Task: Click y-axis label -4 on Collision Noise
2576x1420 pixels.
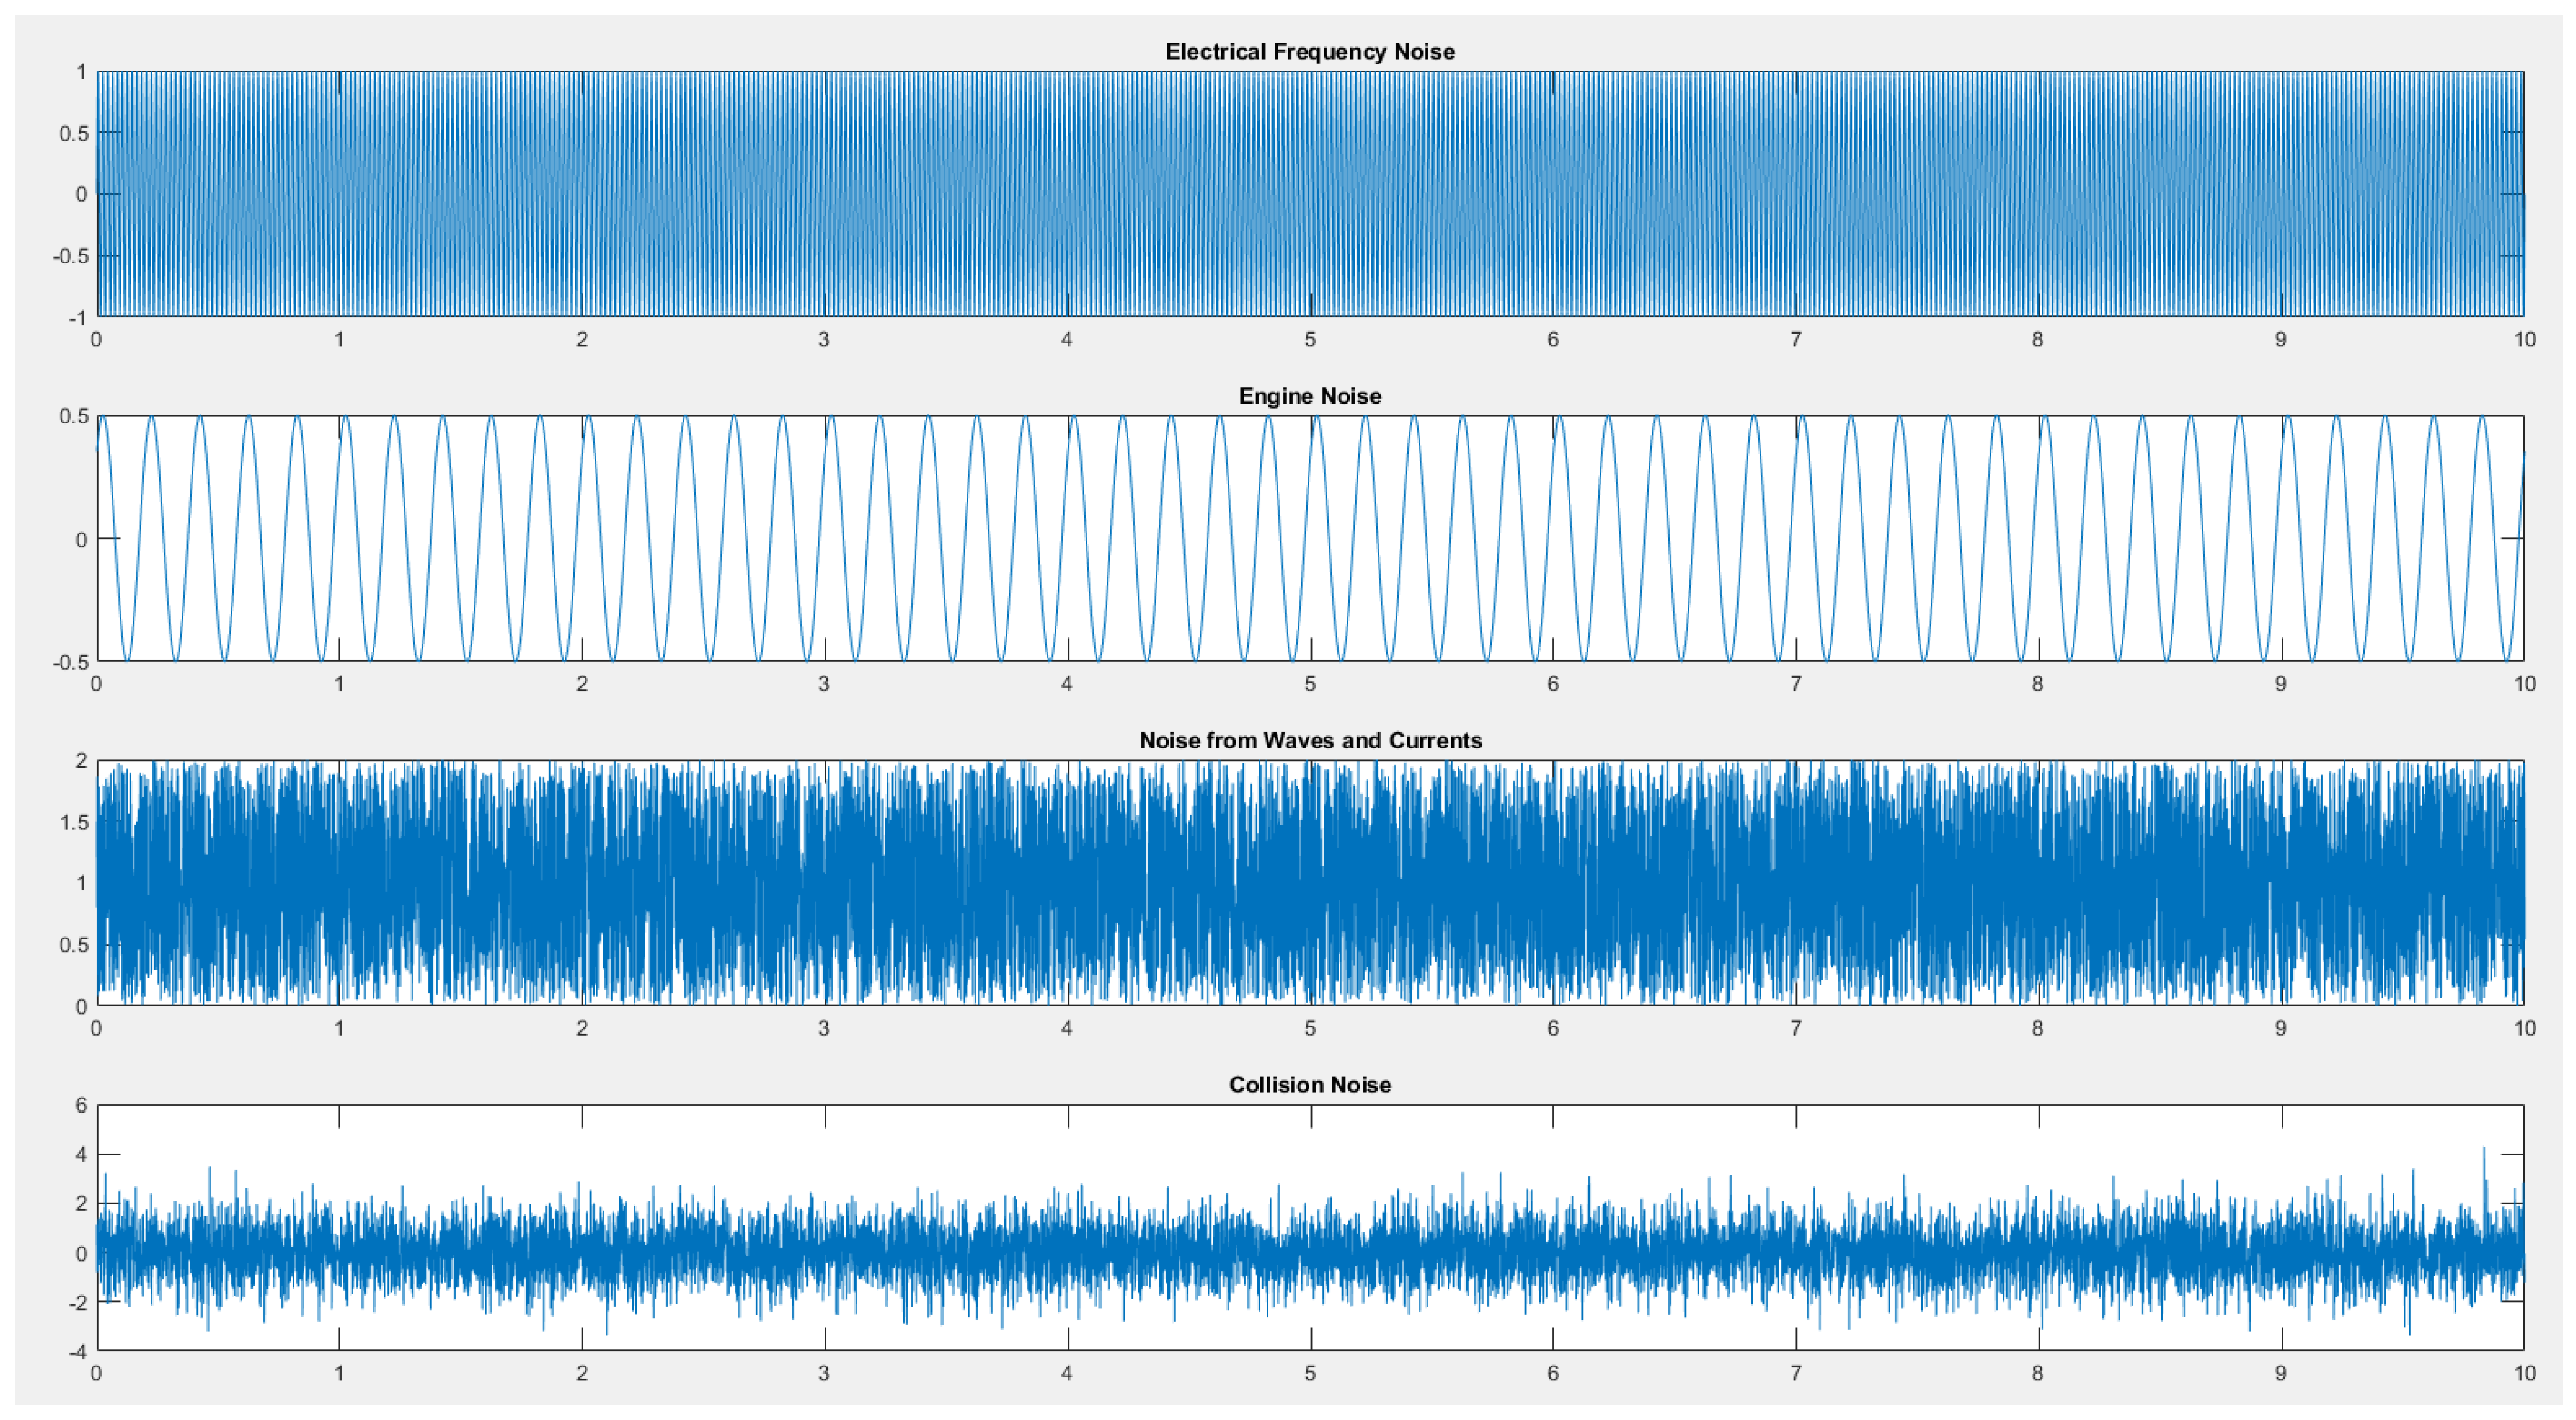Action: coord(77,1351)
